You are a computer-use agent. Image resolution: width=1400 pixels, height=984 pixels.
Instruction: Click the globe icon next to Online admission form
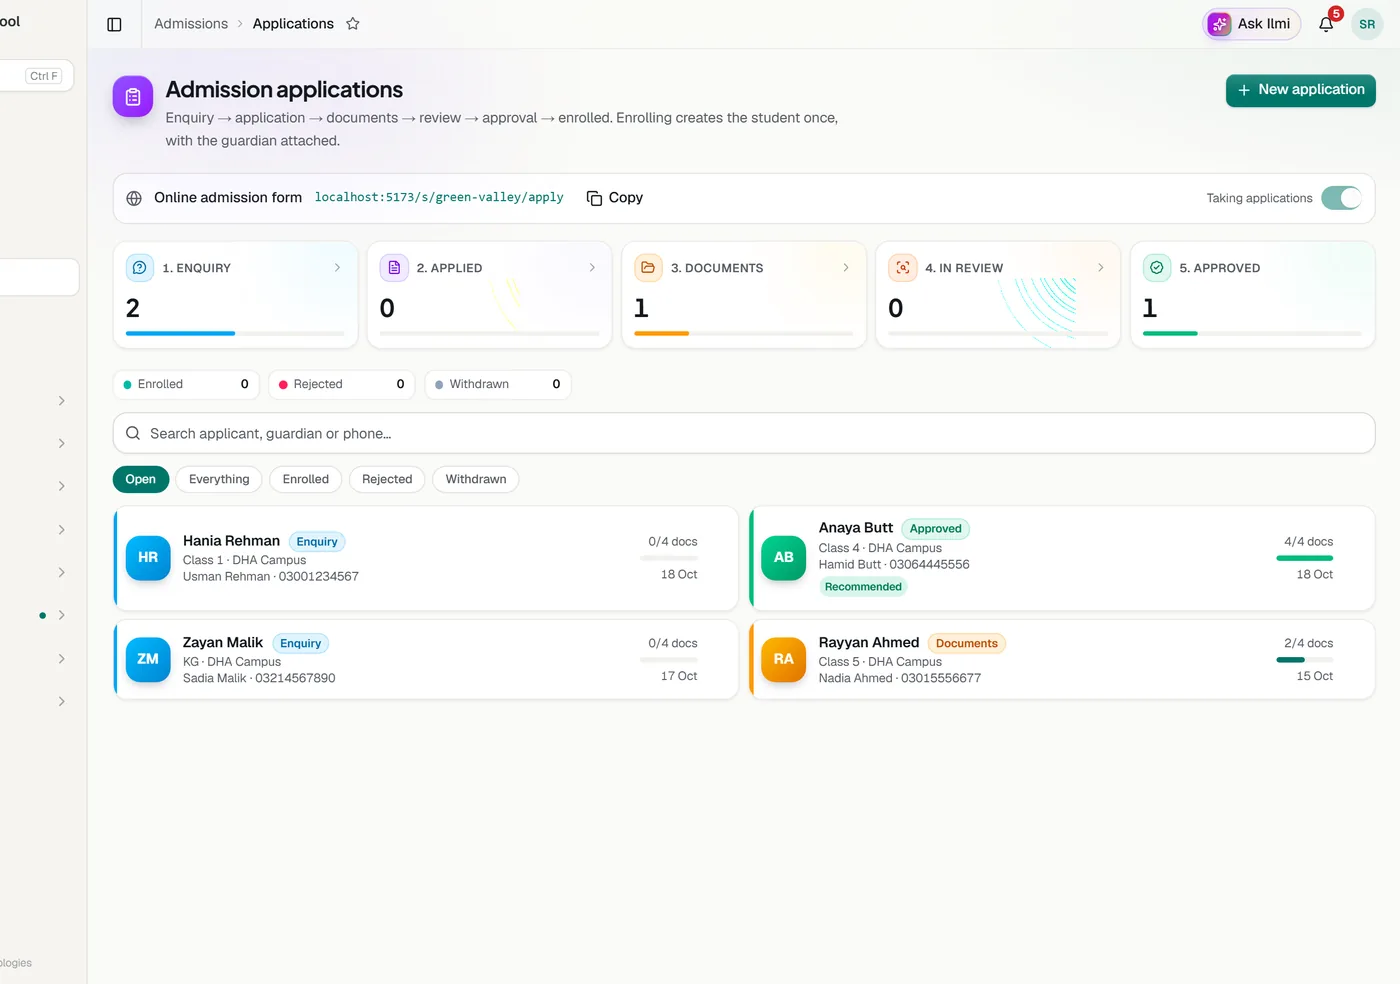tap(134, 198)
